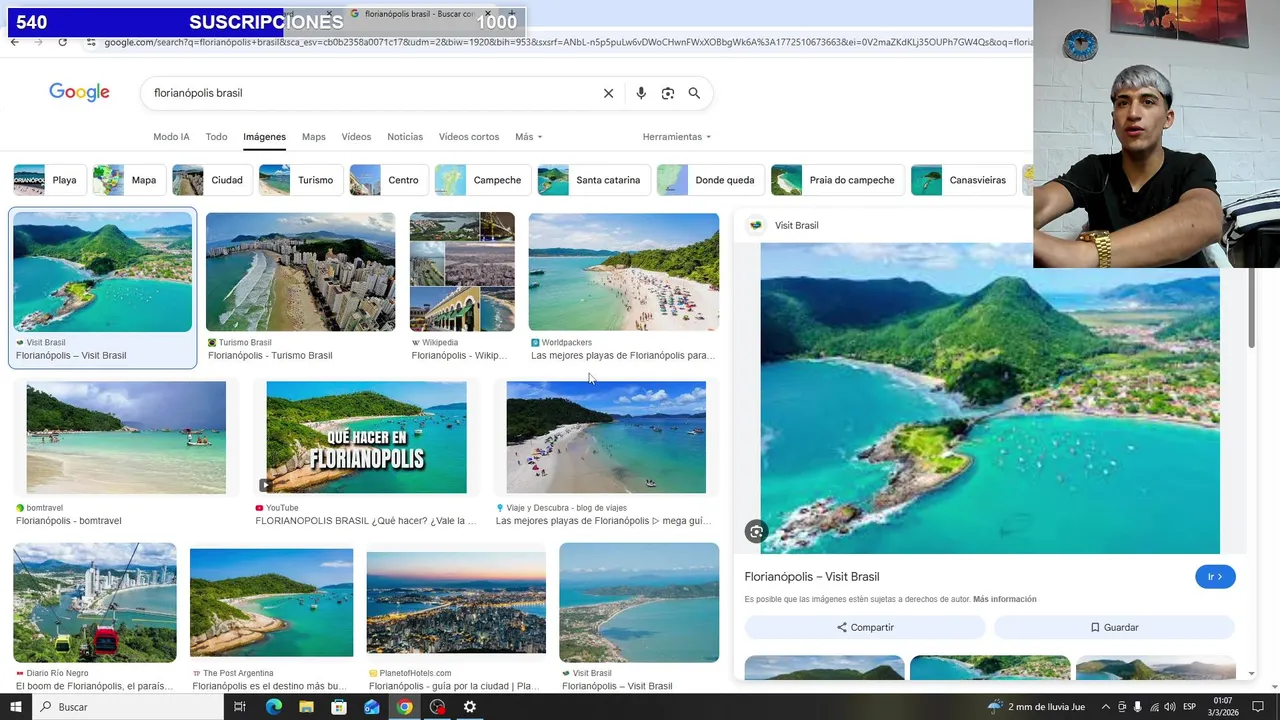The height and width of the screenshot is (720, 1280).
Task: Go to the Google logo homepage
Action: pos(79,92)
